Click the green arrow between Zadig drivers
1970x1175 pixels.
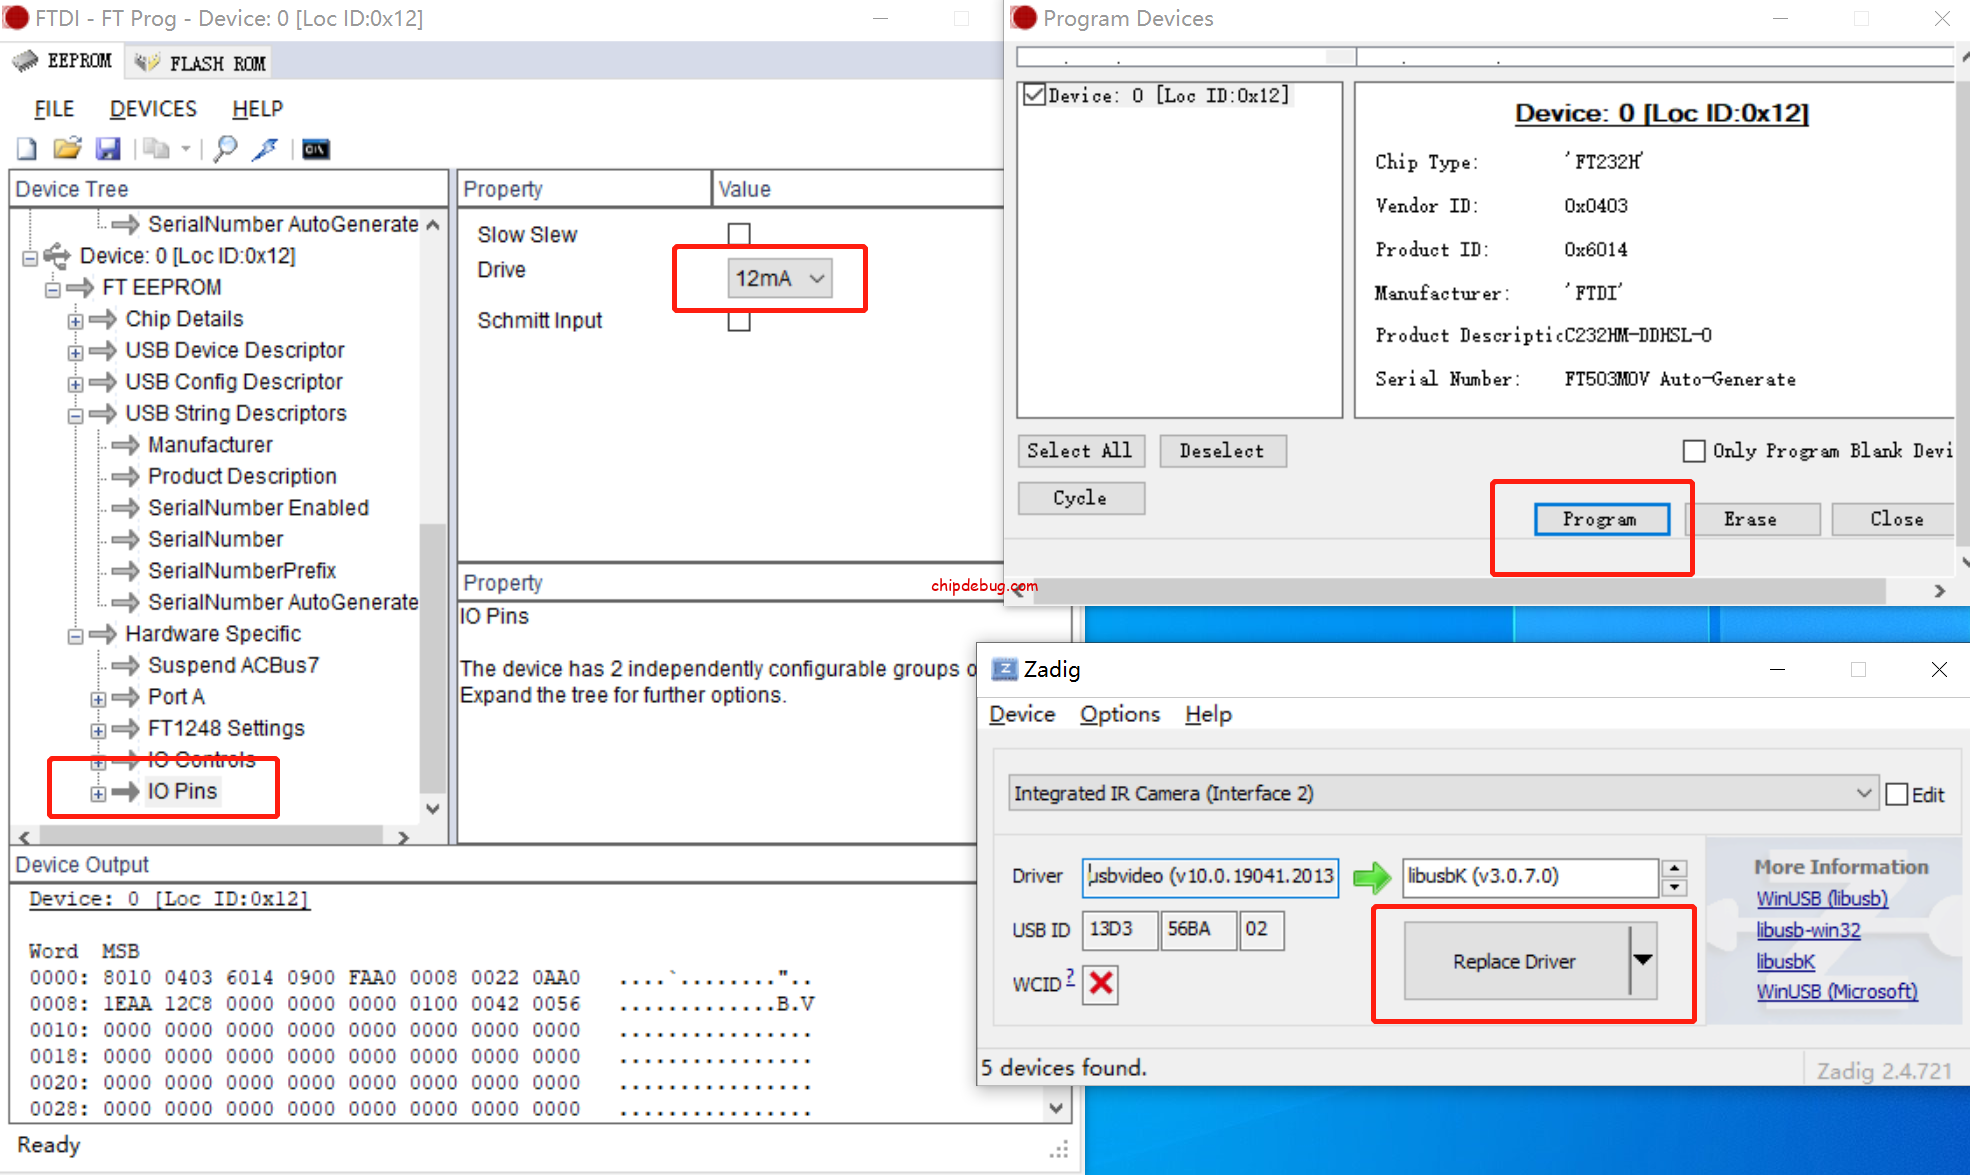(1371, 877)
